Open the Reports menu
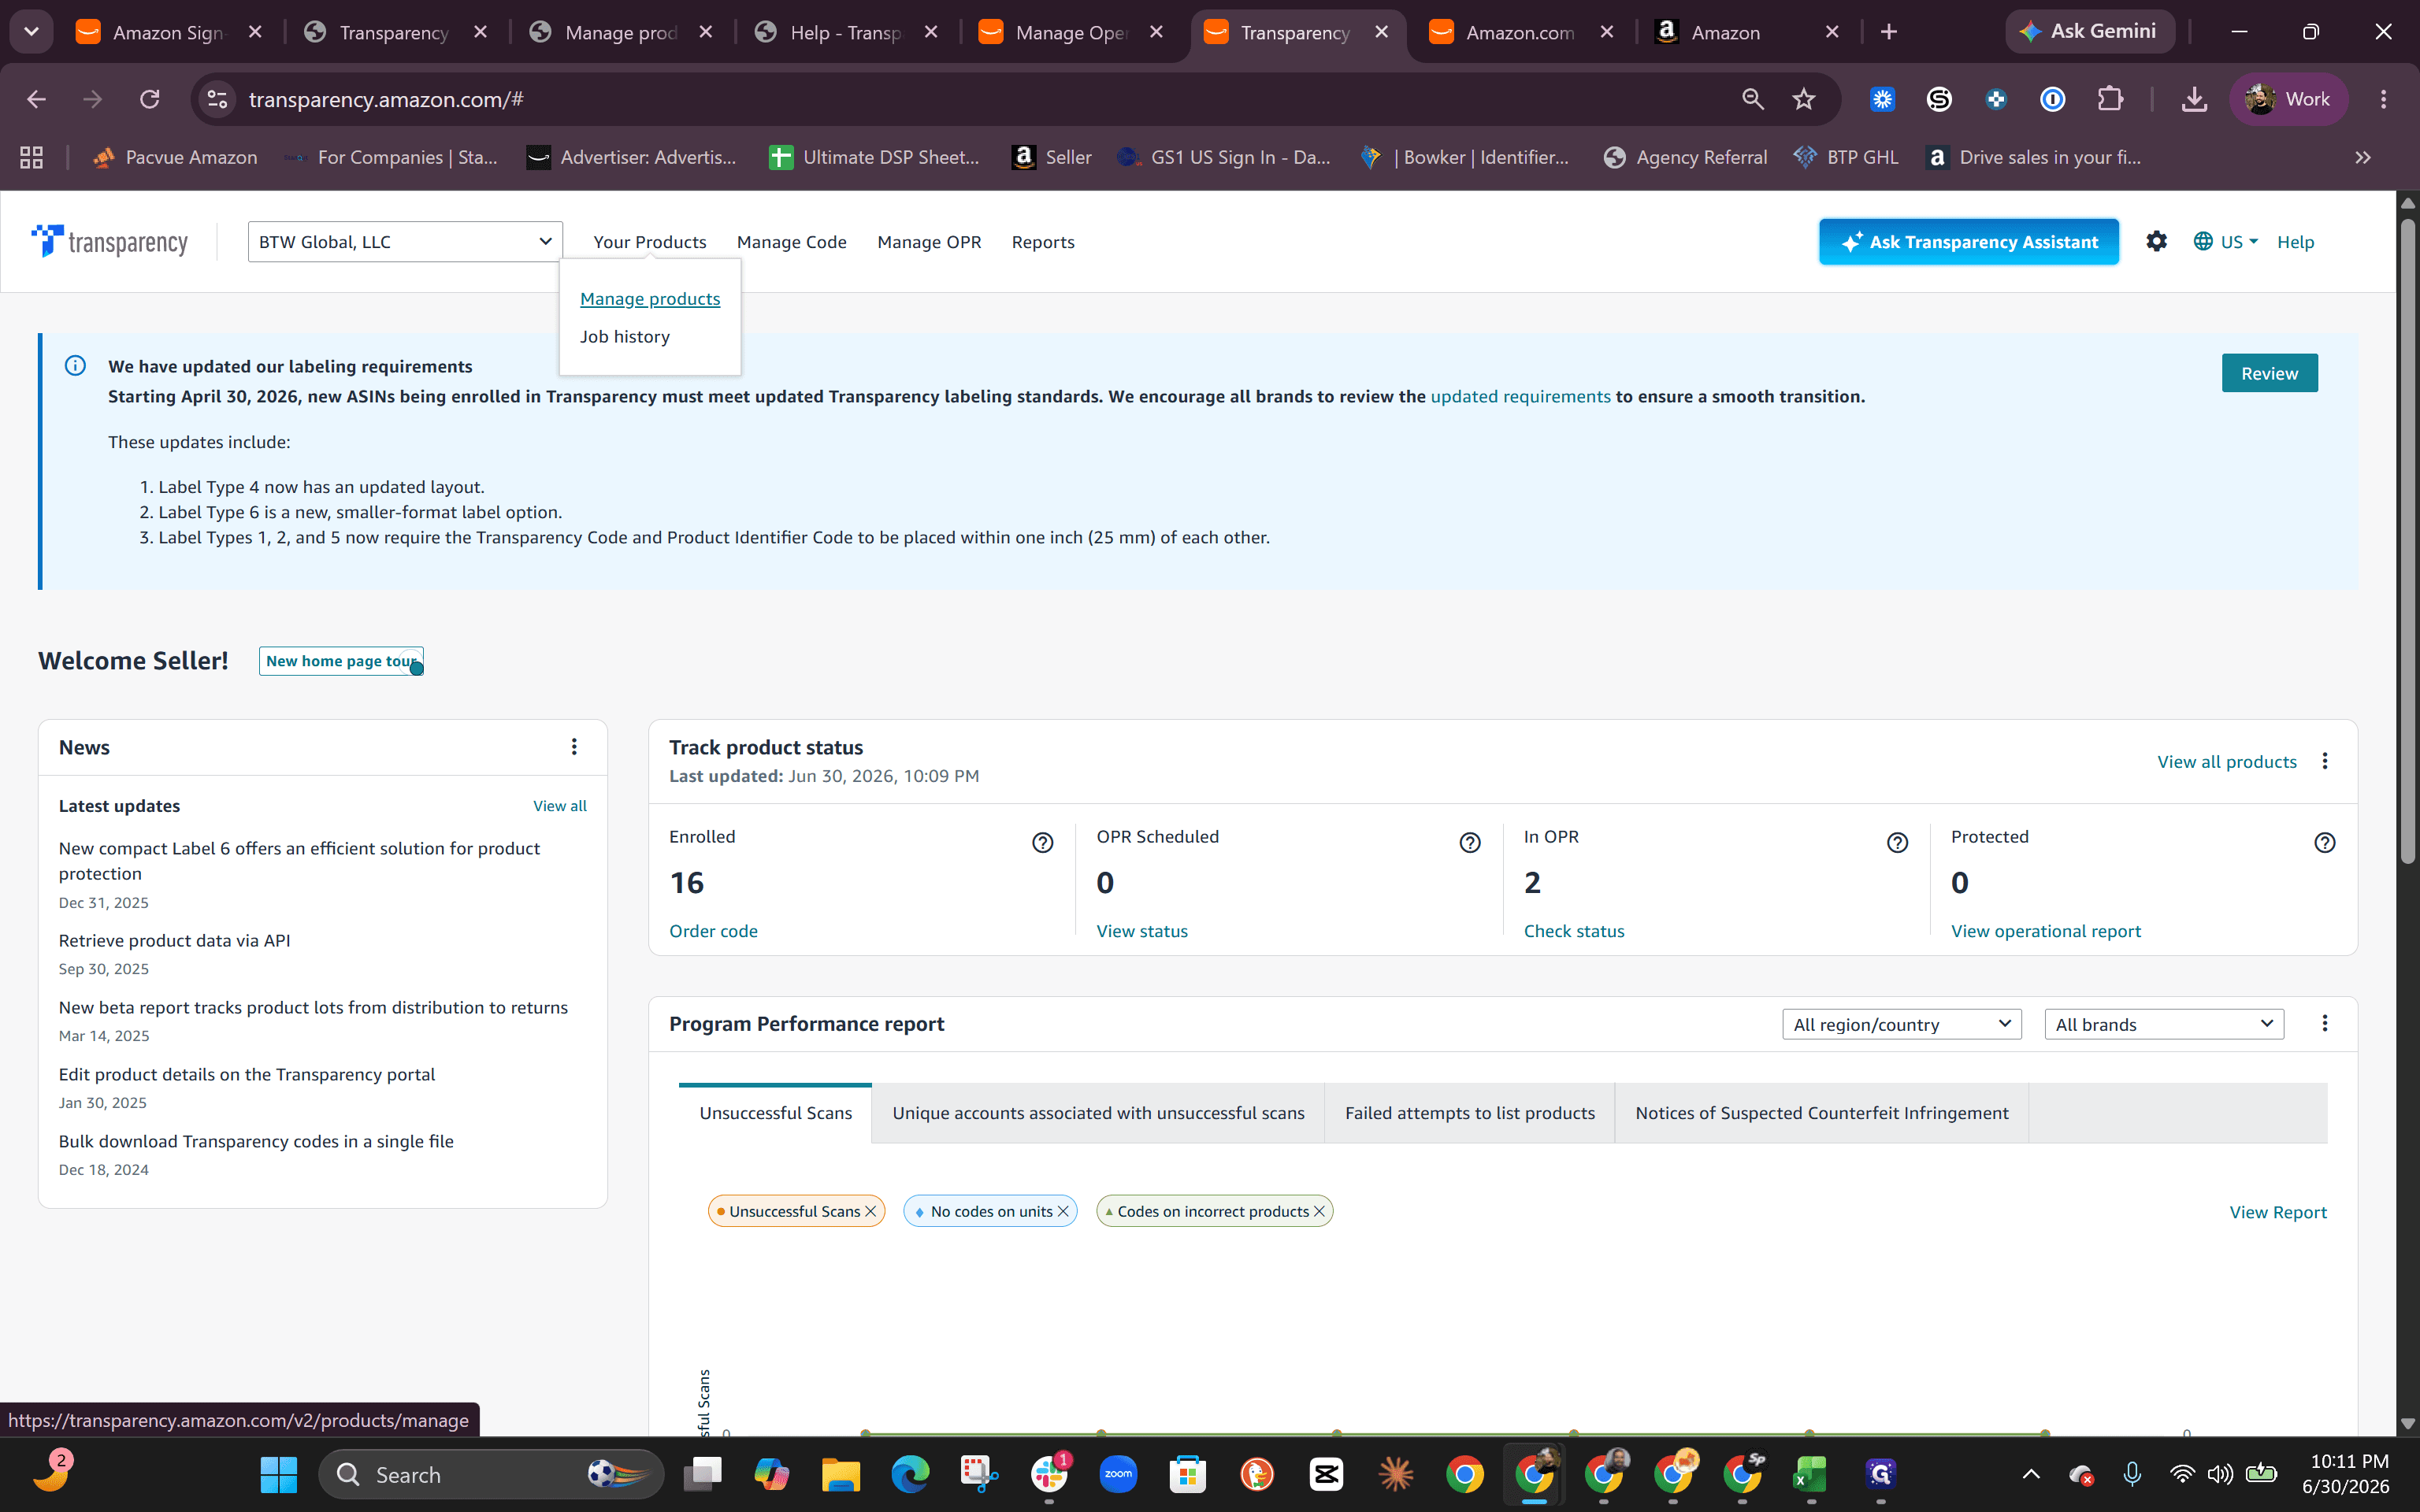The image size is (2420, 1512). click(x=1043, y=241)
